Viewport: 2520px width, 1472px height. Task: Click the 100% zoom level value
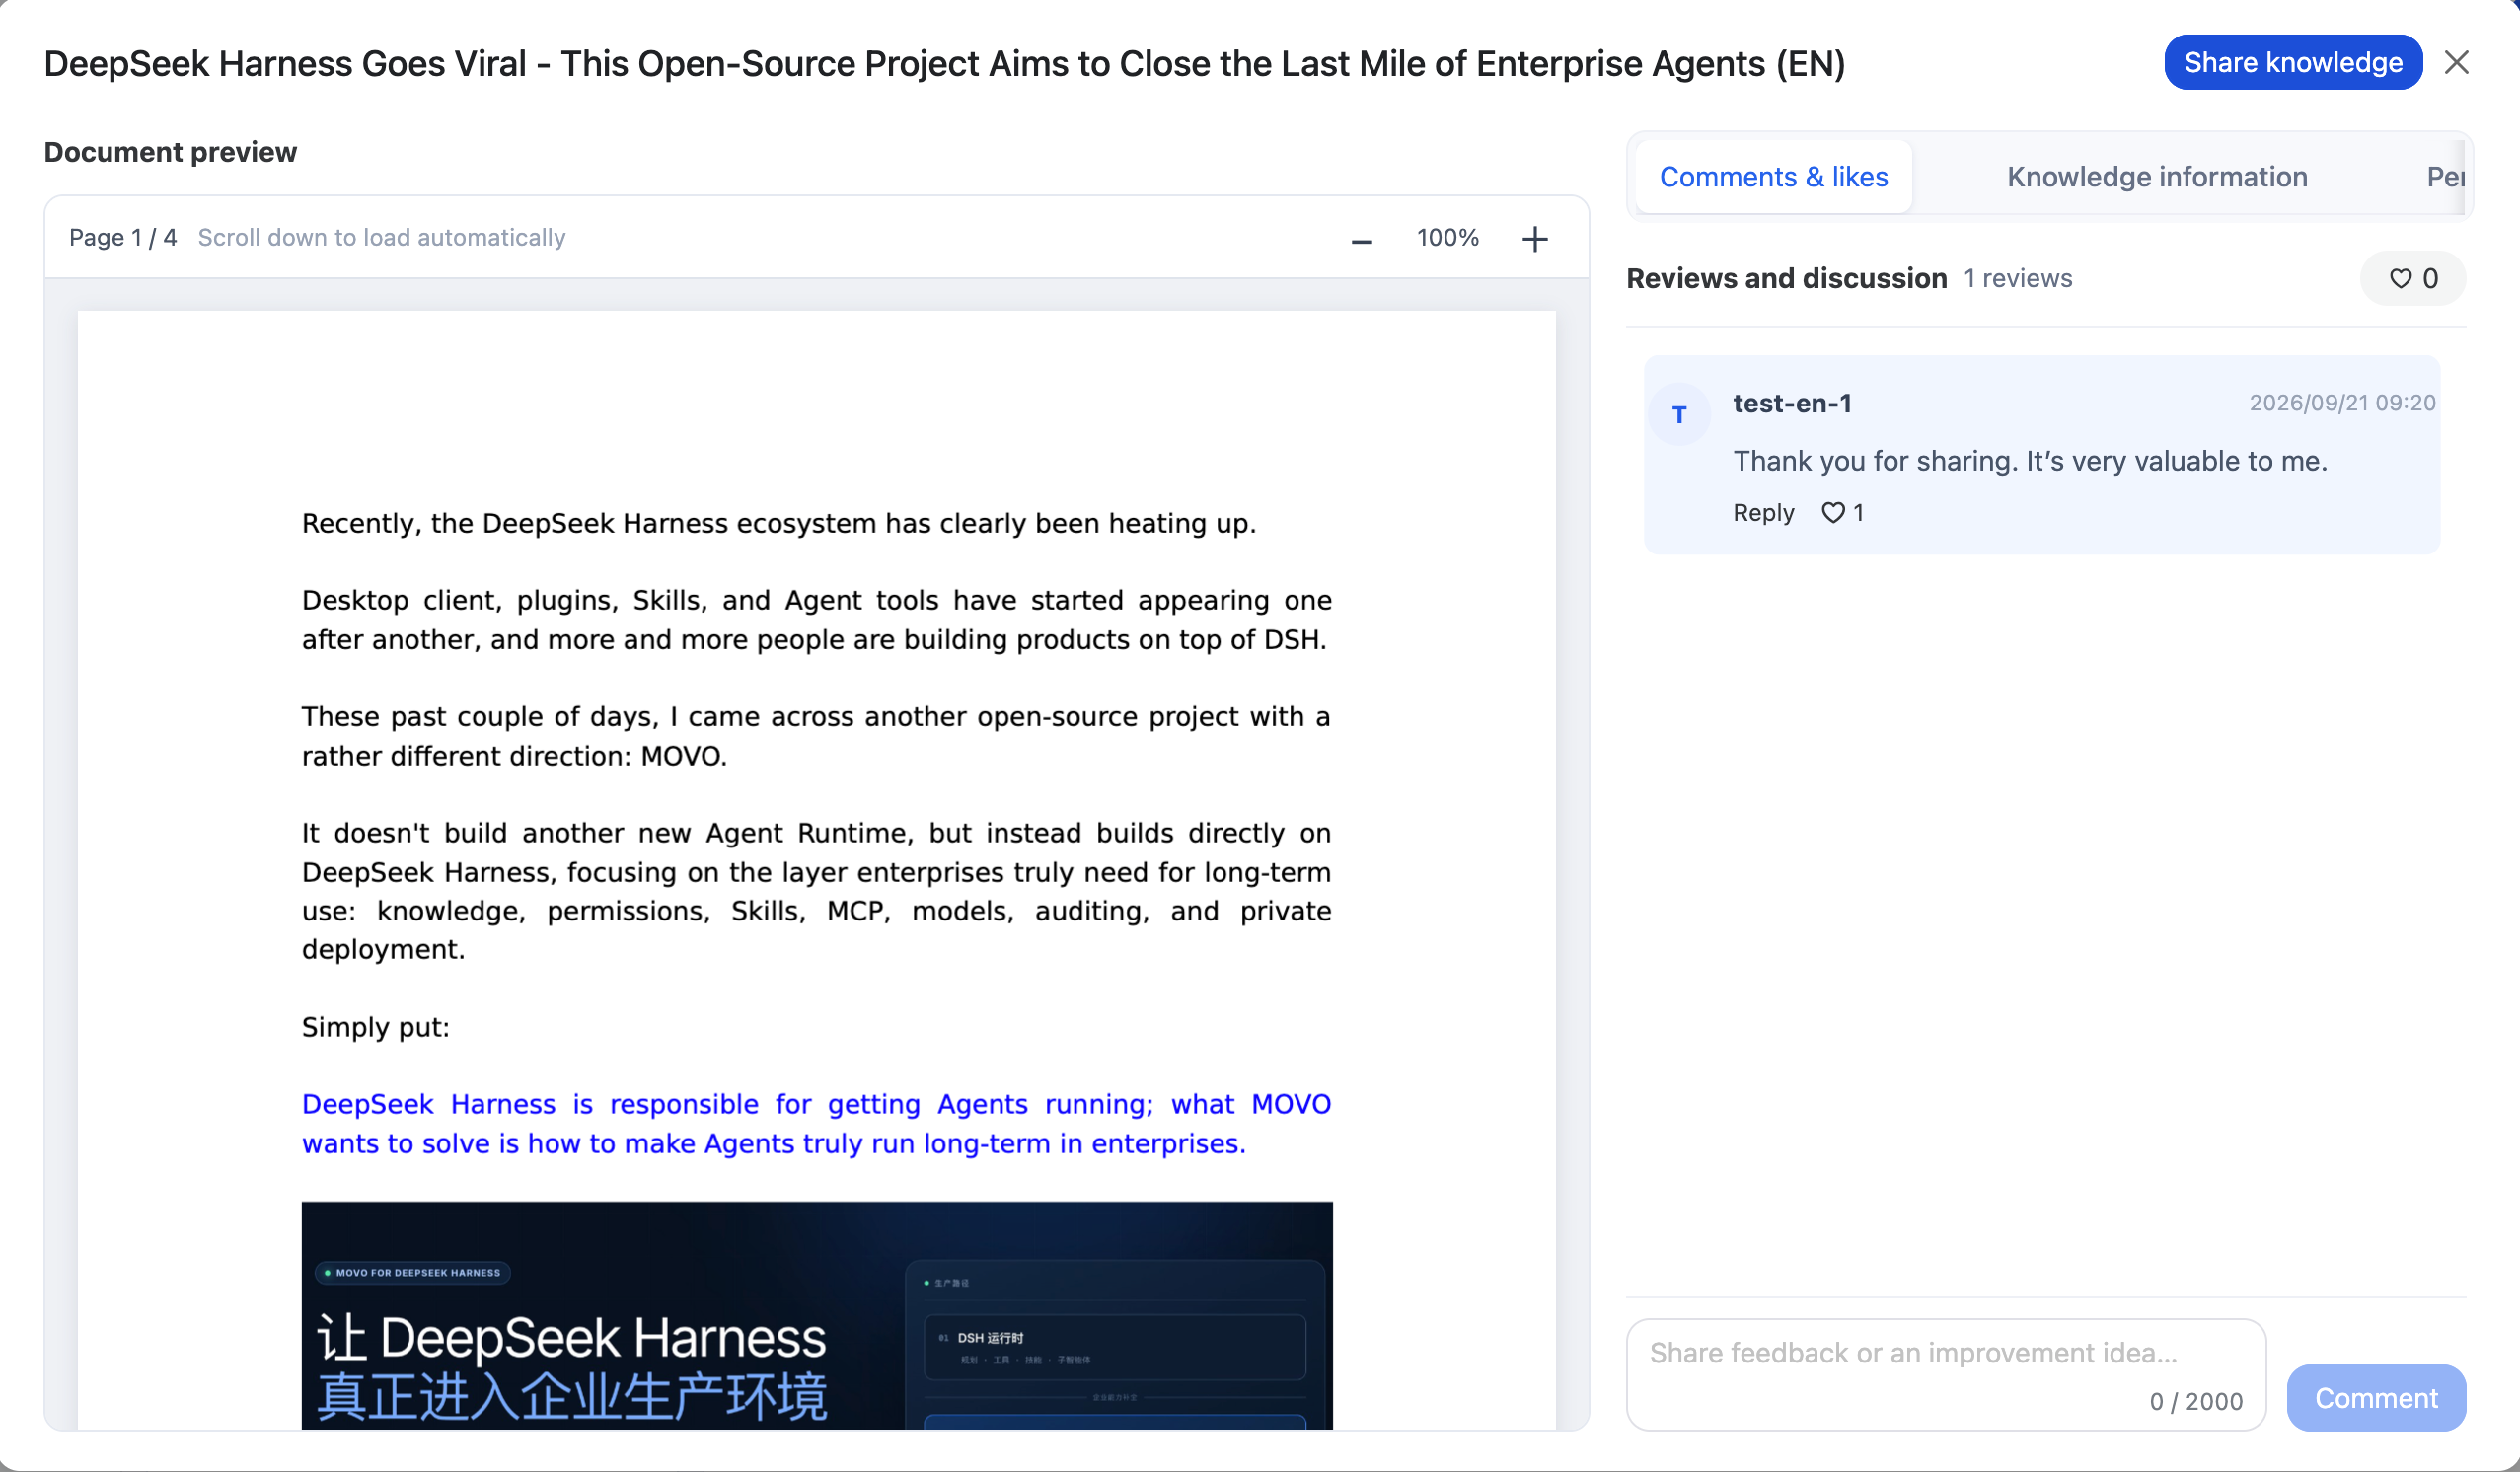pyautogui.click(x=1447, y=238)
